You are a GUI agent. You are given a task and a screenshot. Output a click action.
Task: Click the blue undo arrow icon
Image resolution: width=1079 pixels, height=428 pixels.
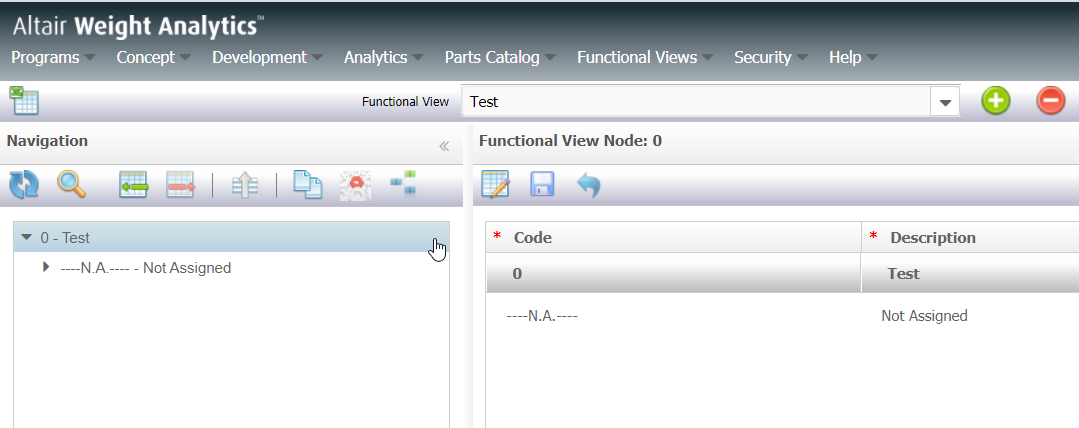coord(589,185)
